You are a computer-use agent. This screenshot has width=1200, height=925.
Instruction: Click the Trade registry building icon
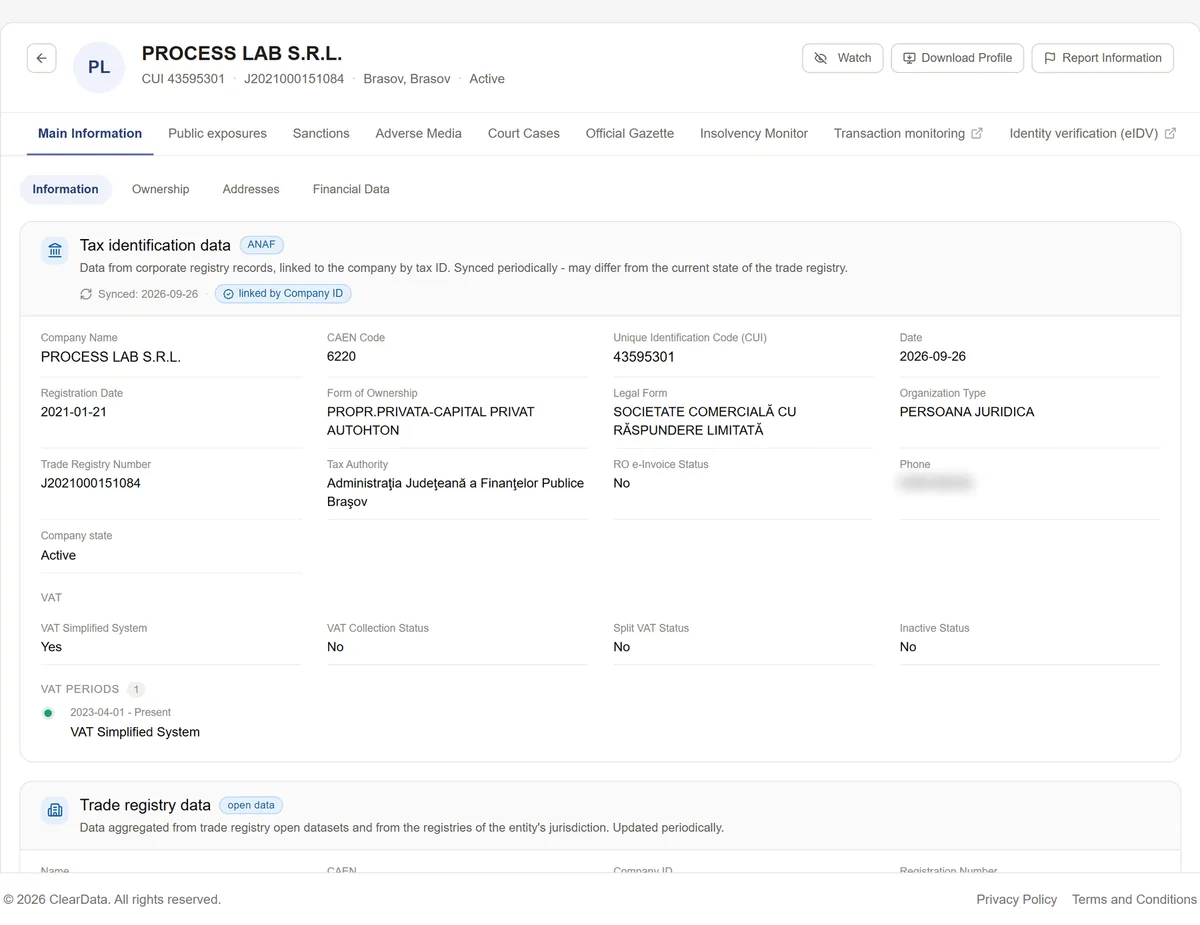55,810
